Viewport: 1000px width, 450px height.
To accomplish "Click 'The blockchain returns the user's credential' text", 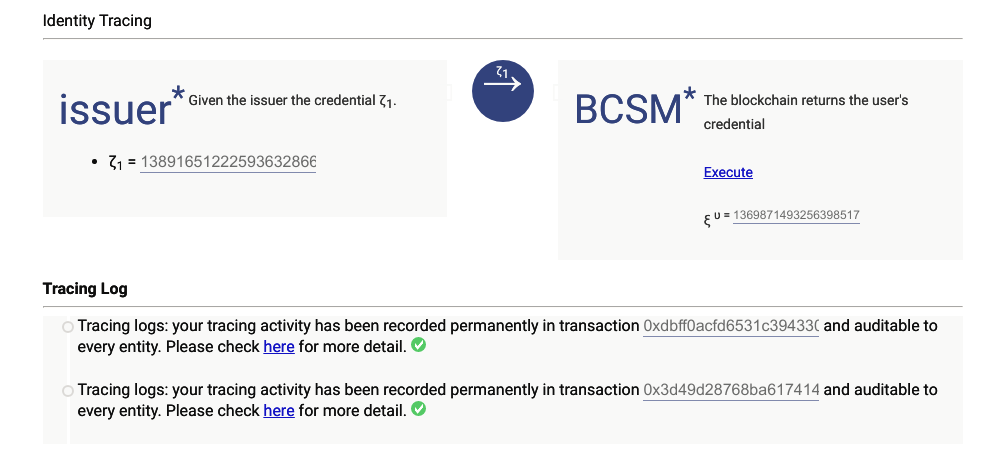I will tap(805, 112).
